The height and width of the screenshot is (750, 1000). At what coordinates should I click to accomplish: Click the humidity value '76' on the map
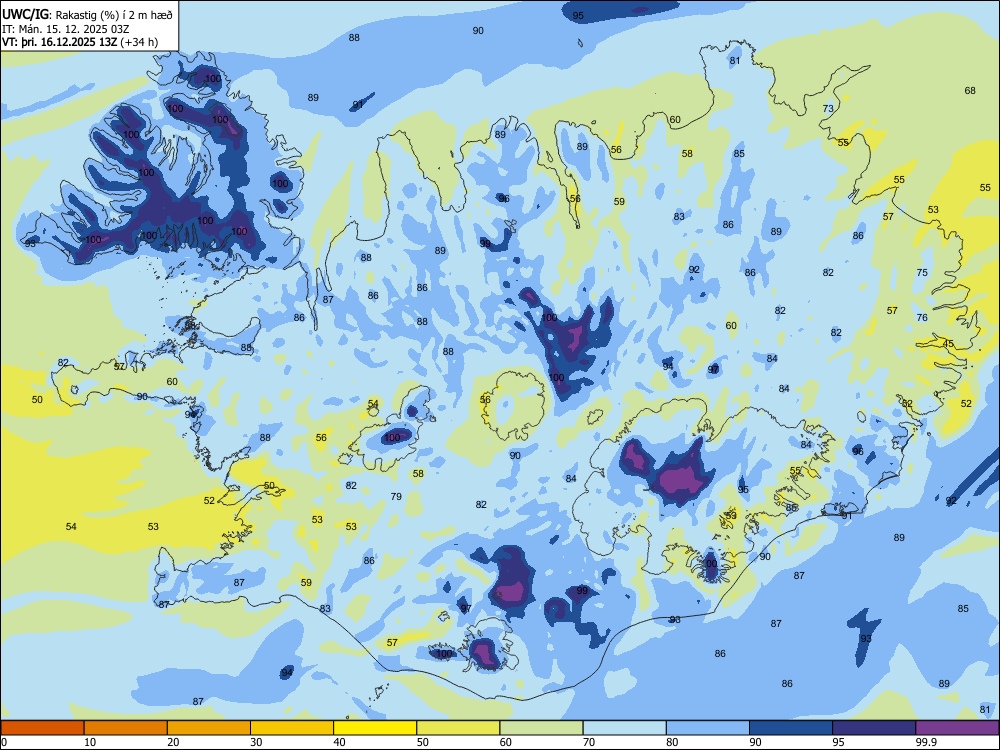coord(922,317)
